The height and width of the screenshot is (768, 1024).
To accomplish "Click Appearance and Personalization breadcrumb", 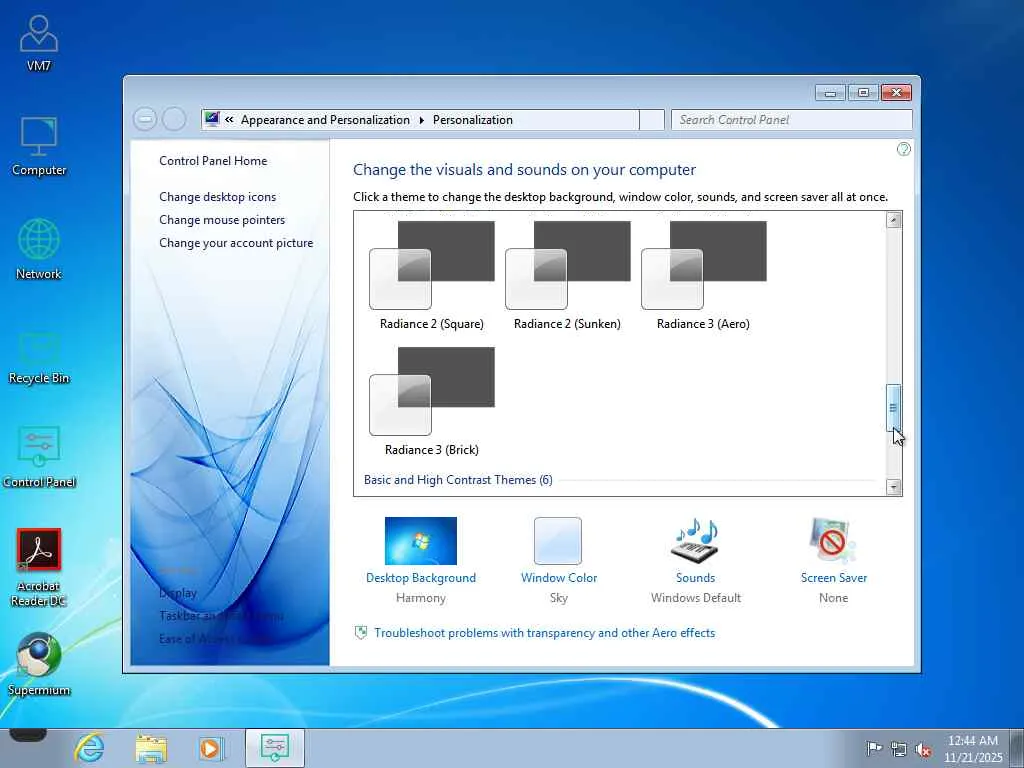I will [325, 120].
